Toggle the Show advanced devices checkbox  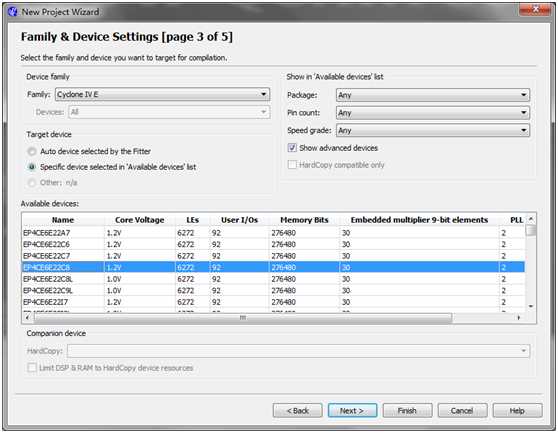(x=292, y=148)
